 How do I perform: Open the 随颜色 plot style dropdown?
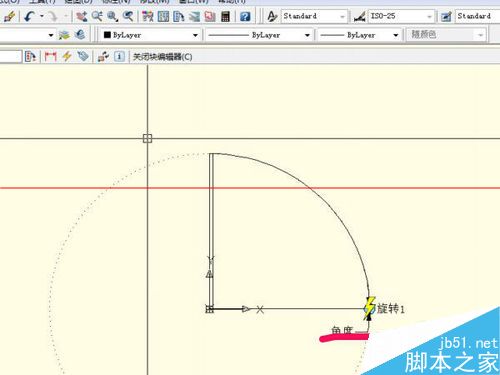[x=446, y=35]
